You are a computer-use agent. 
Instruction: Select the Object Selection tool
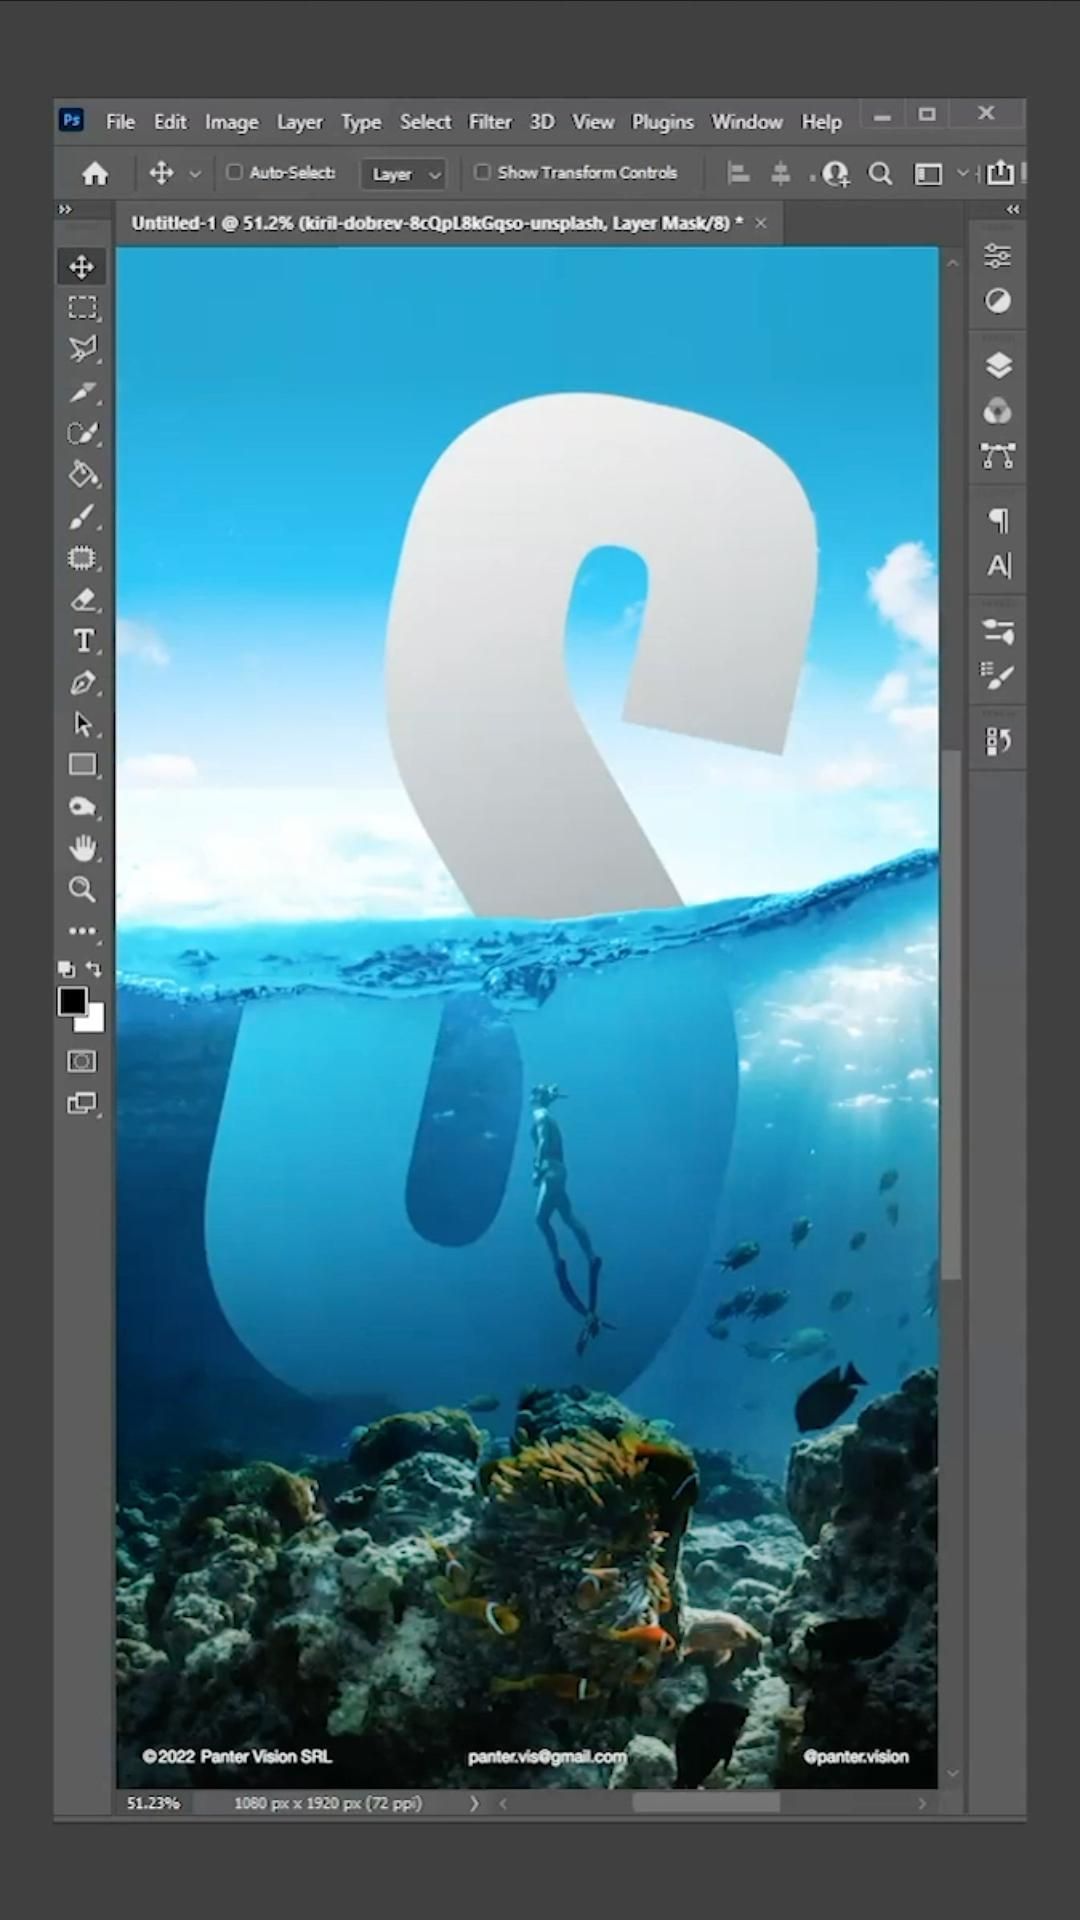point(82,558)
